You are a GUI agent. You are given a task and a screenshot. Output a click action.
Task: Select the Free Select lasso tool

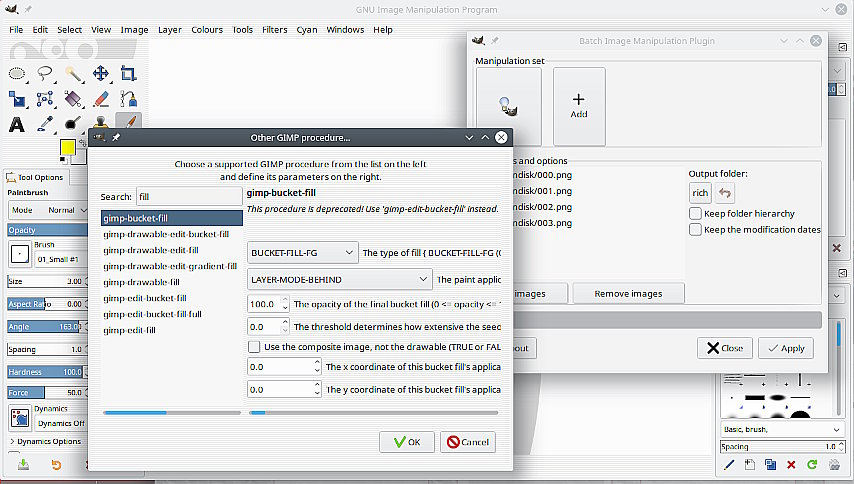tap(45, 73)
